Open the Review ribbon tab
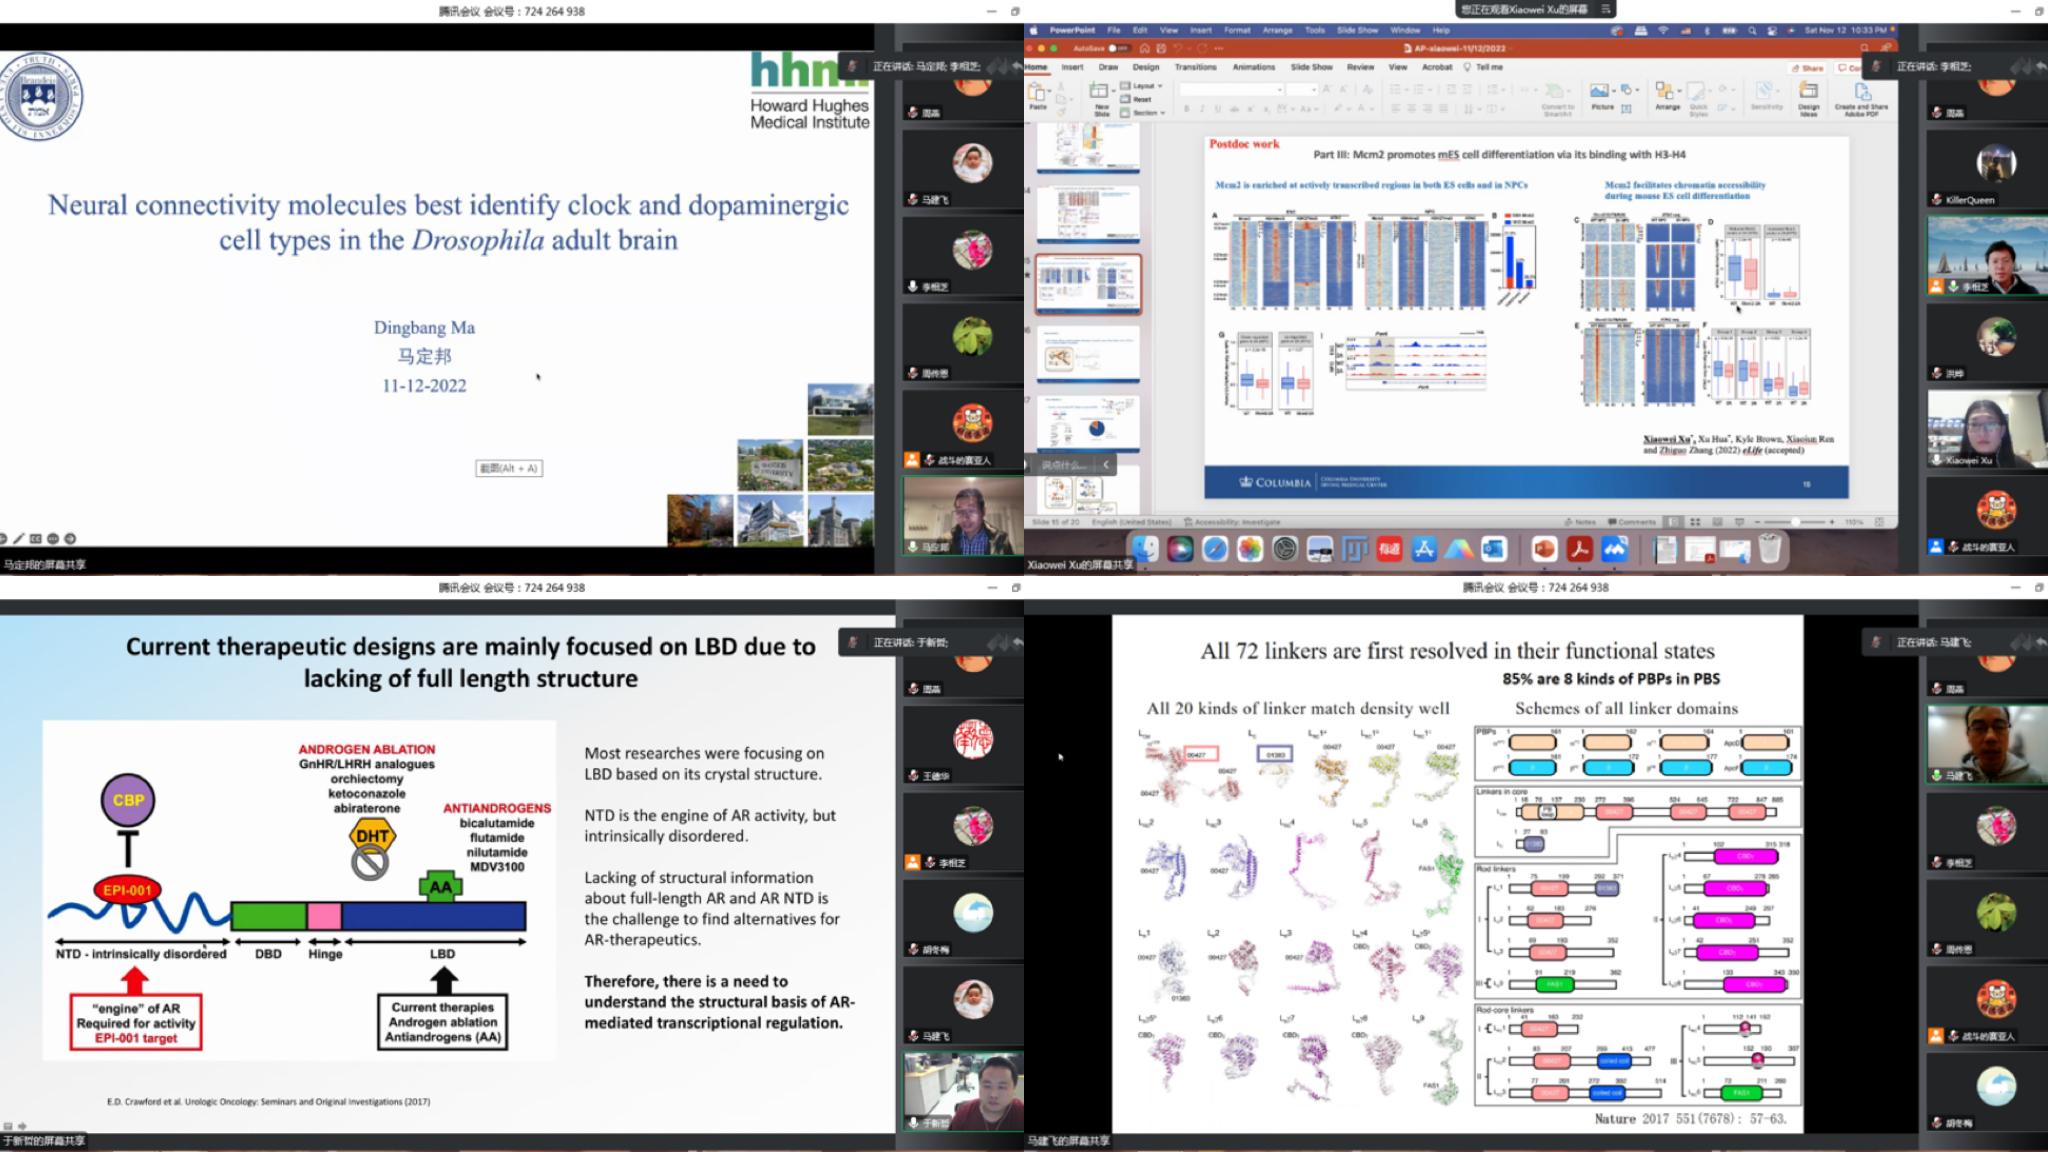The width and height of the screenshot is (2048, 1152). 1360,67
